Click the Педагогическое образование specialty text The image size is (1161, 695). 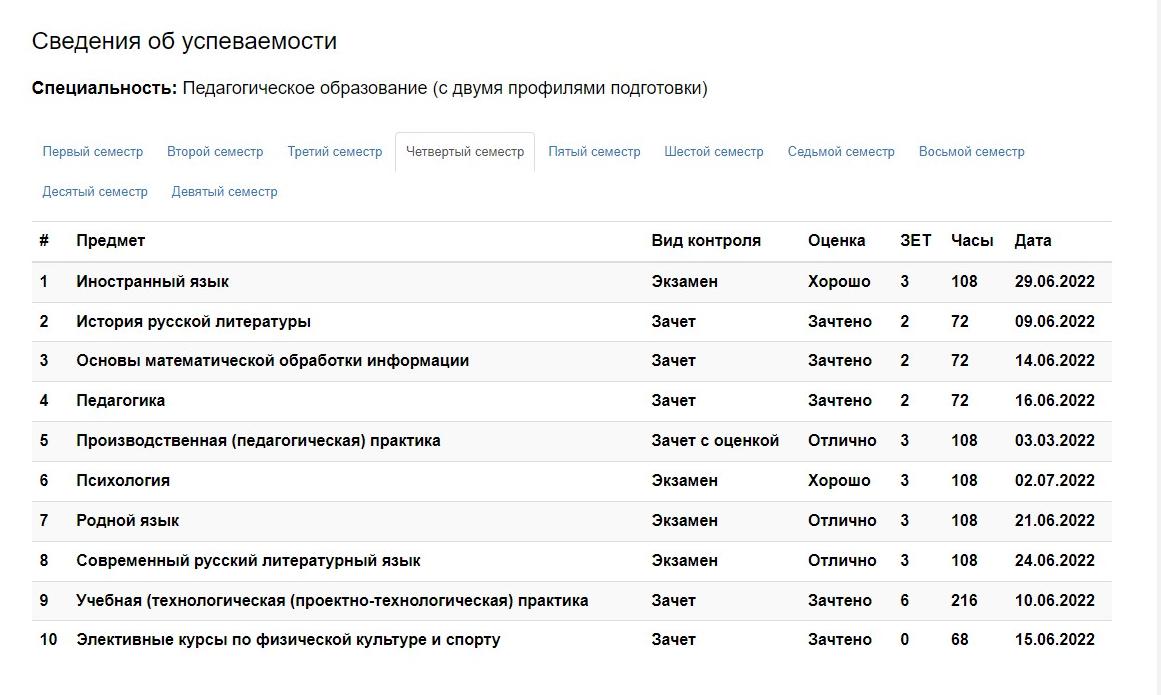coord(445,88)
